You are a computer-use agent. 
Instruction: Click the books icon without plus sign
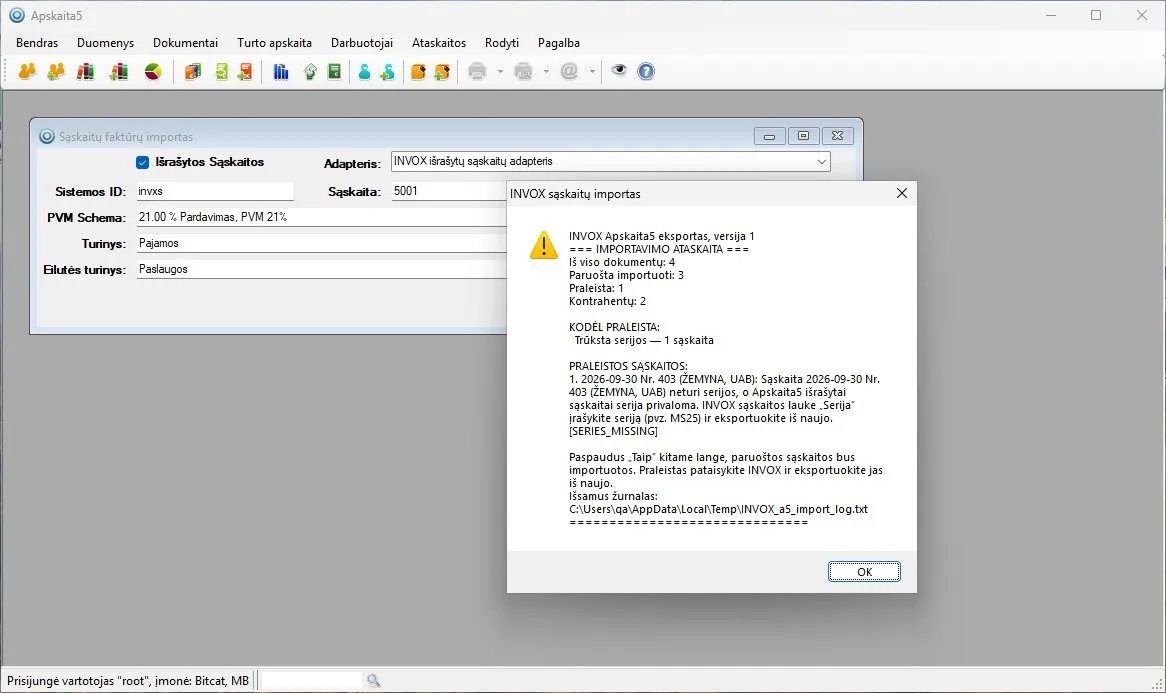(86, 71)
